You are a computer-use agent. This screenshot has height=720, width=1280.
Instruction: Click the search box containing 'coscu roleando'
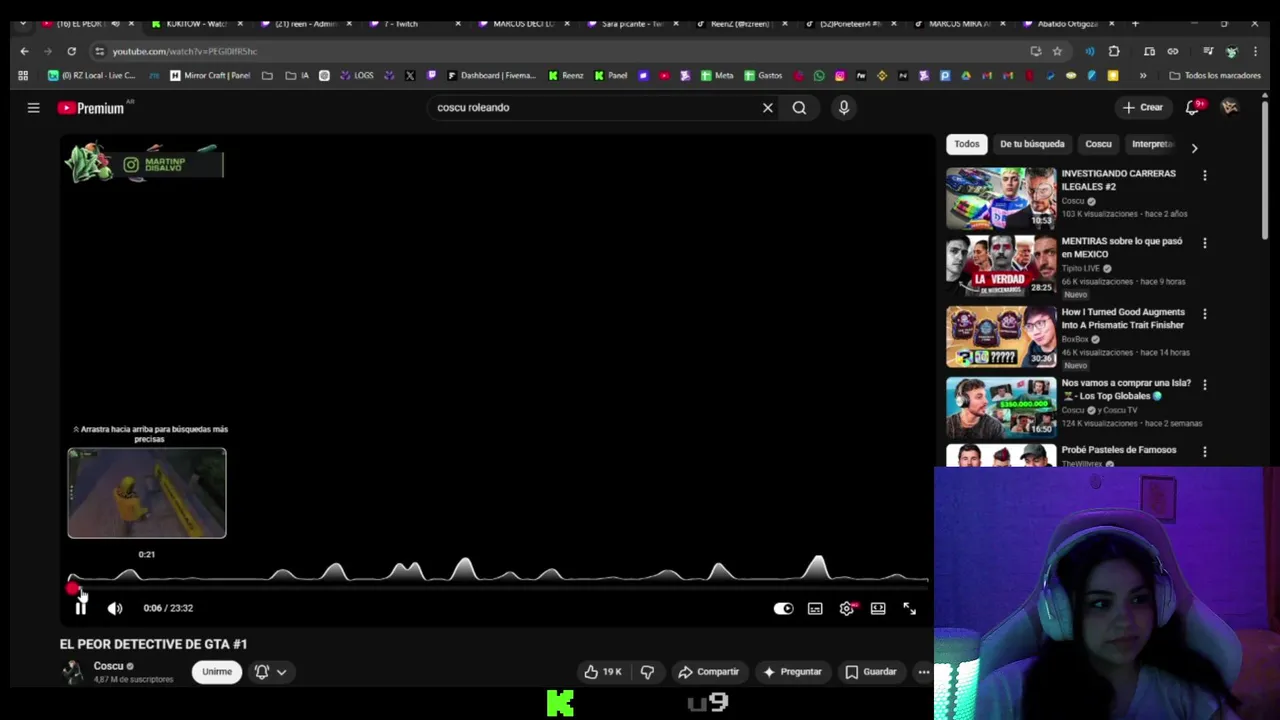(595, 107)
